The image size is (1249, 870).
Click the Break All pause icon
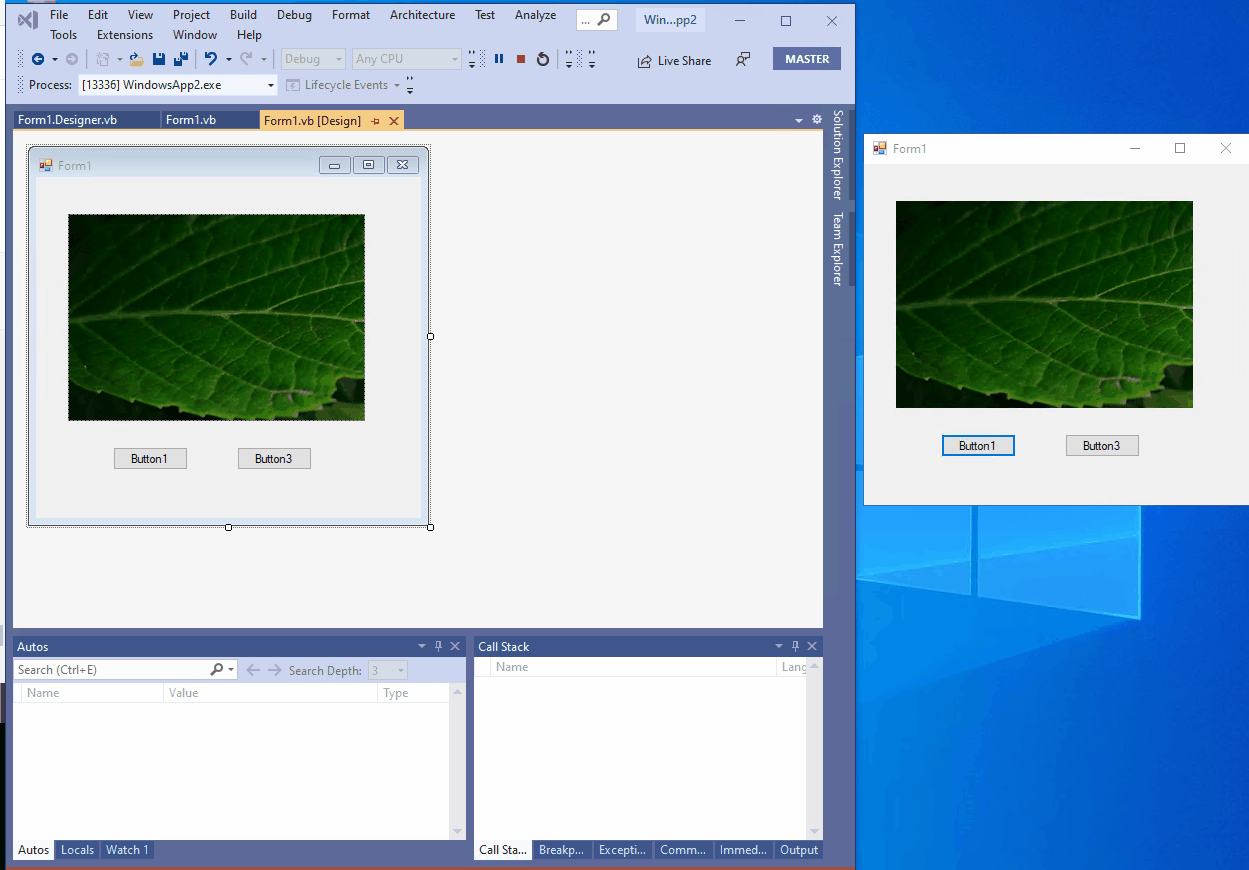click(499, 58)
